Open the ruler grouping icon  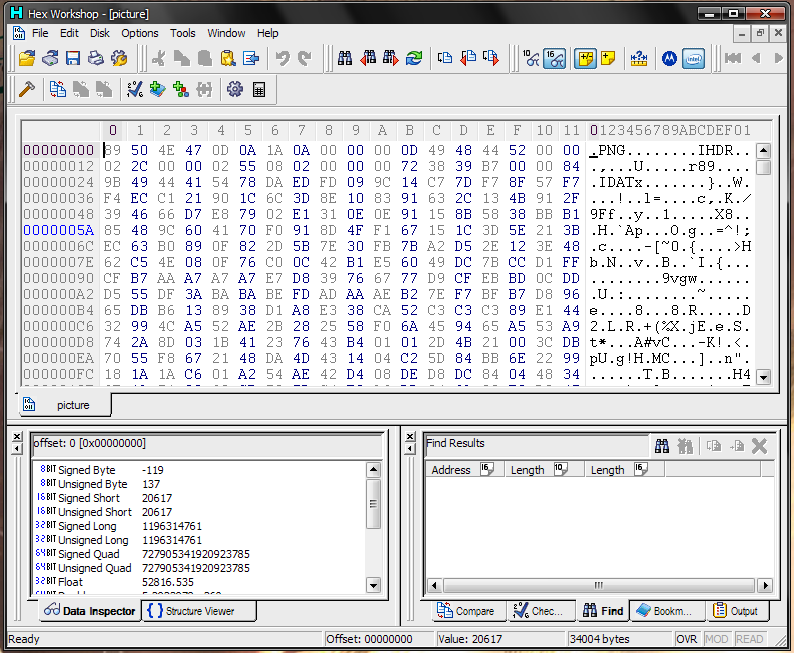(x=639, y=58)
